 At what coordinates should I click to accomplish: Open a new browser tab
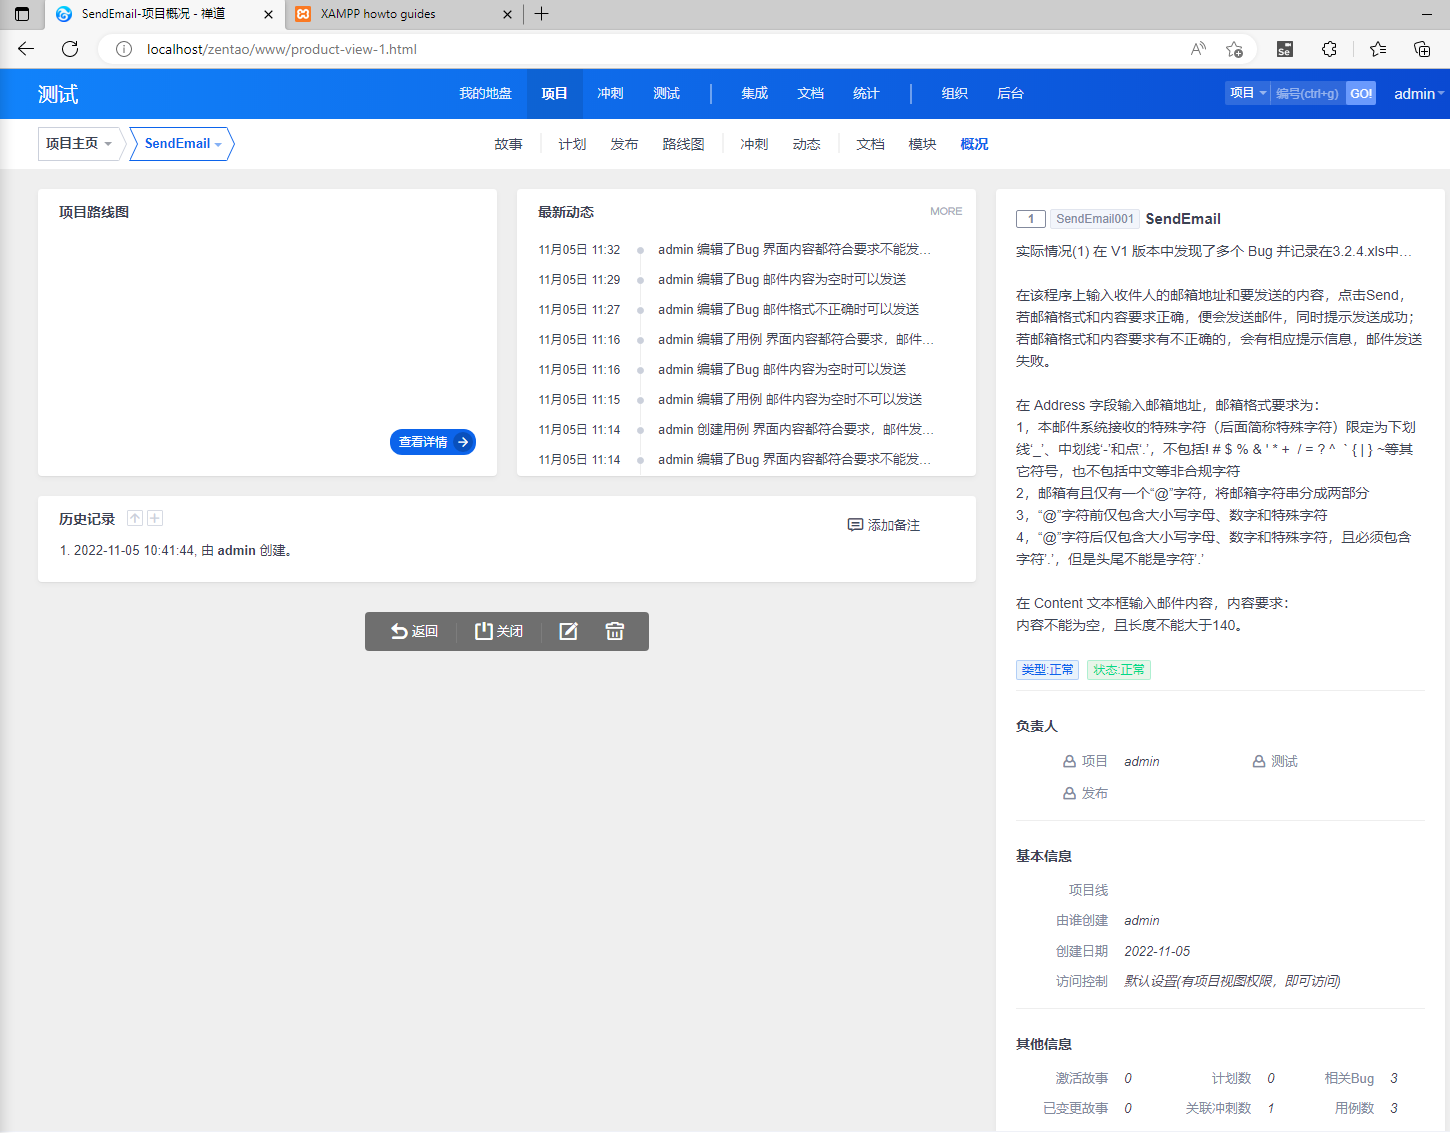coord(541,14)
